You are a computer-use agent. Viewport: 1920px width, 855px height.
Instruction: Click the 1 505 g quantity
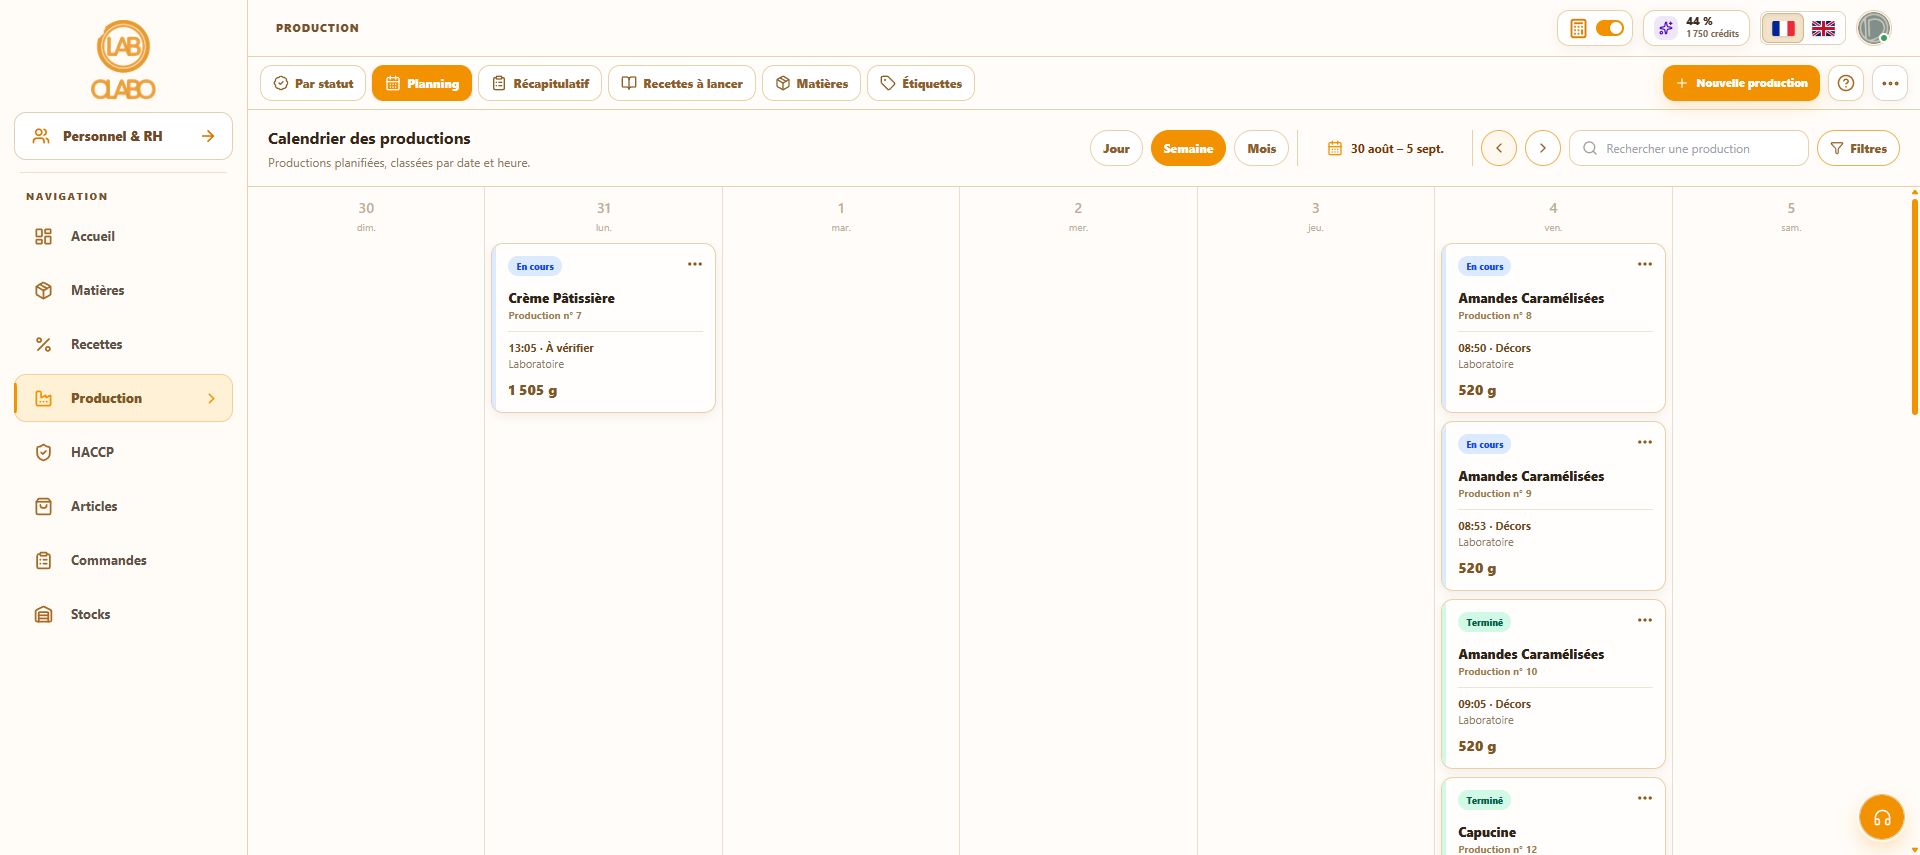tap(533, 390)
